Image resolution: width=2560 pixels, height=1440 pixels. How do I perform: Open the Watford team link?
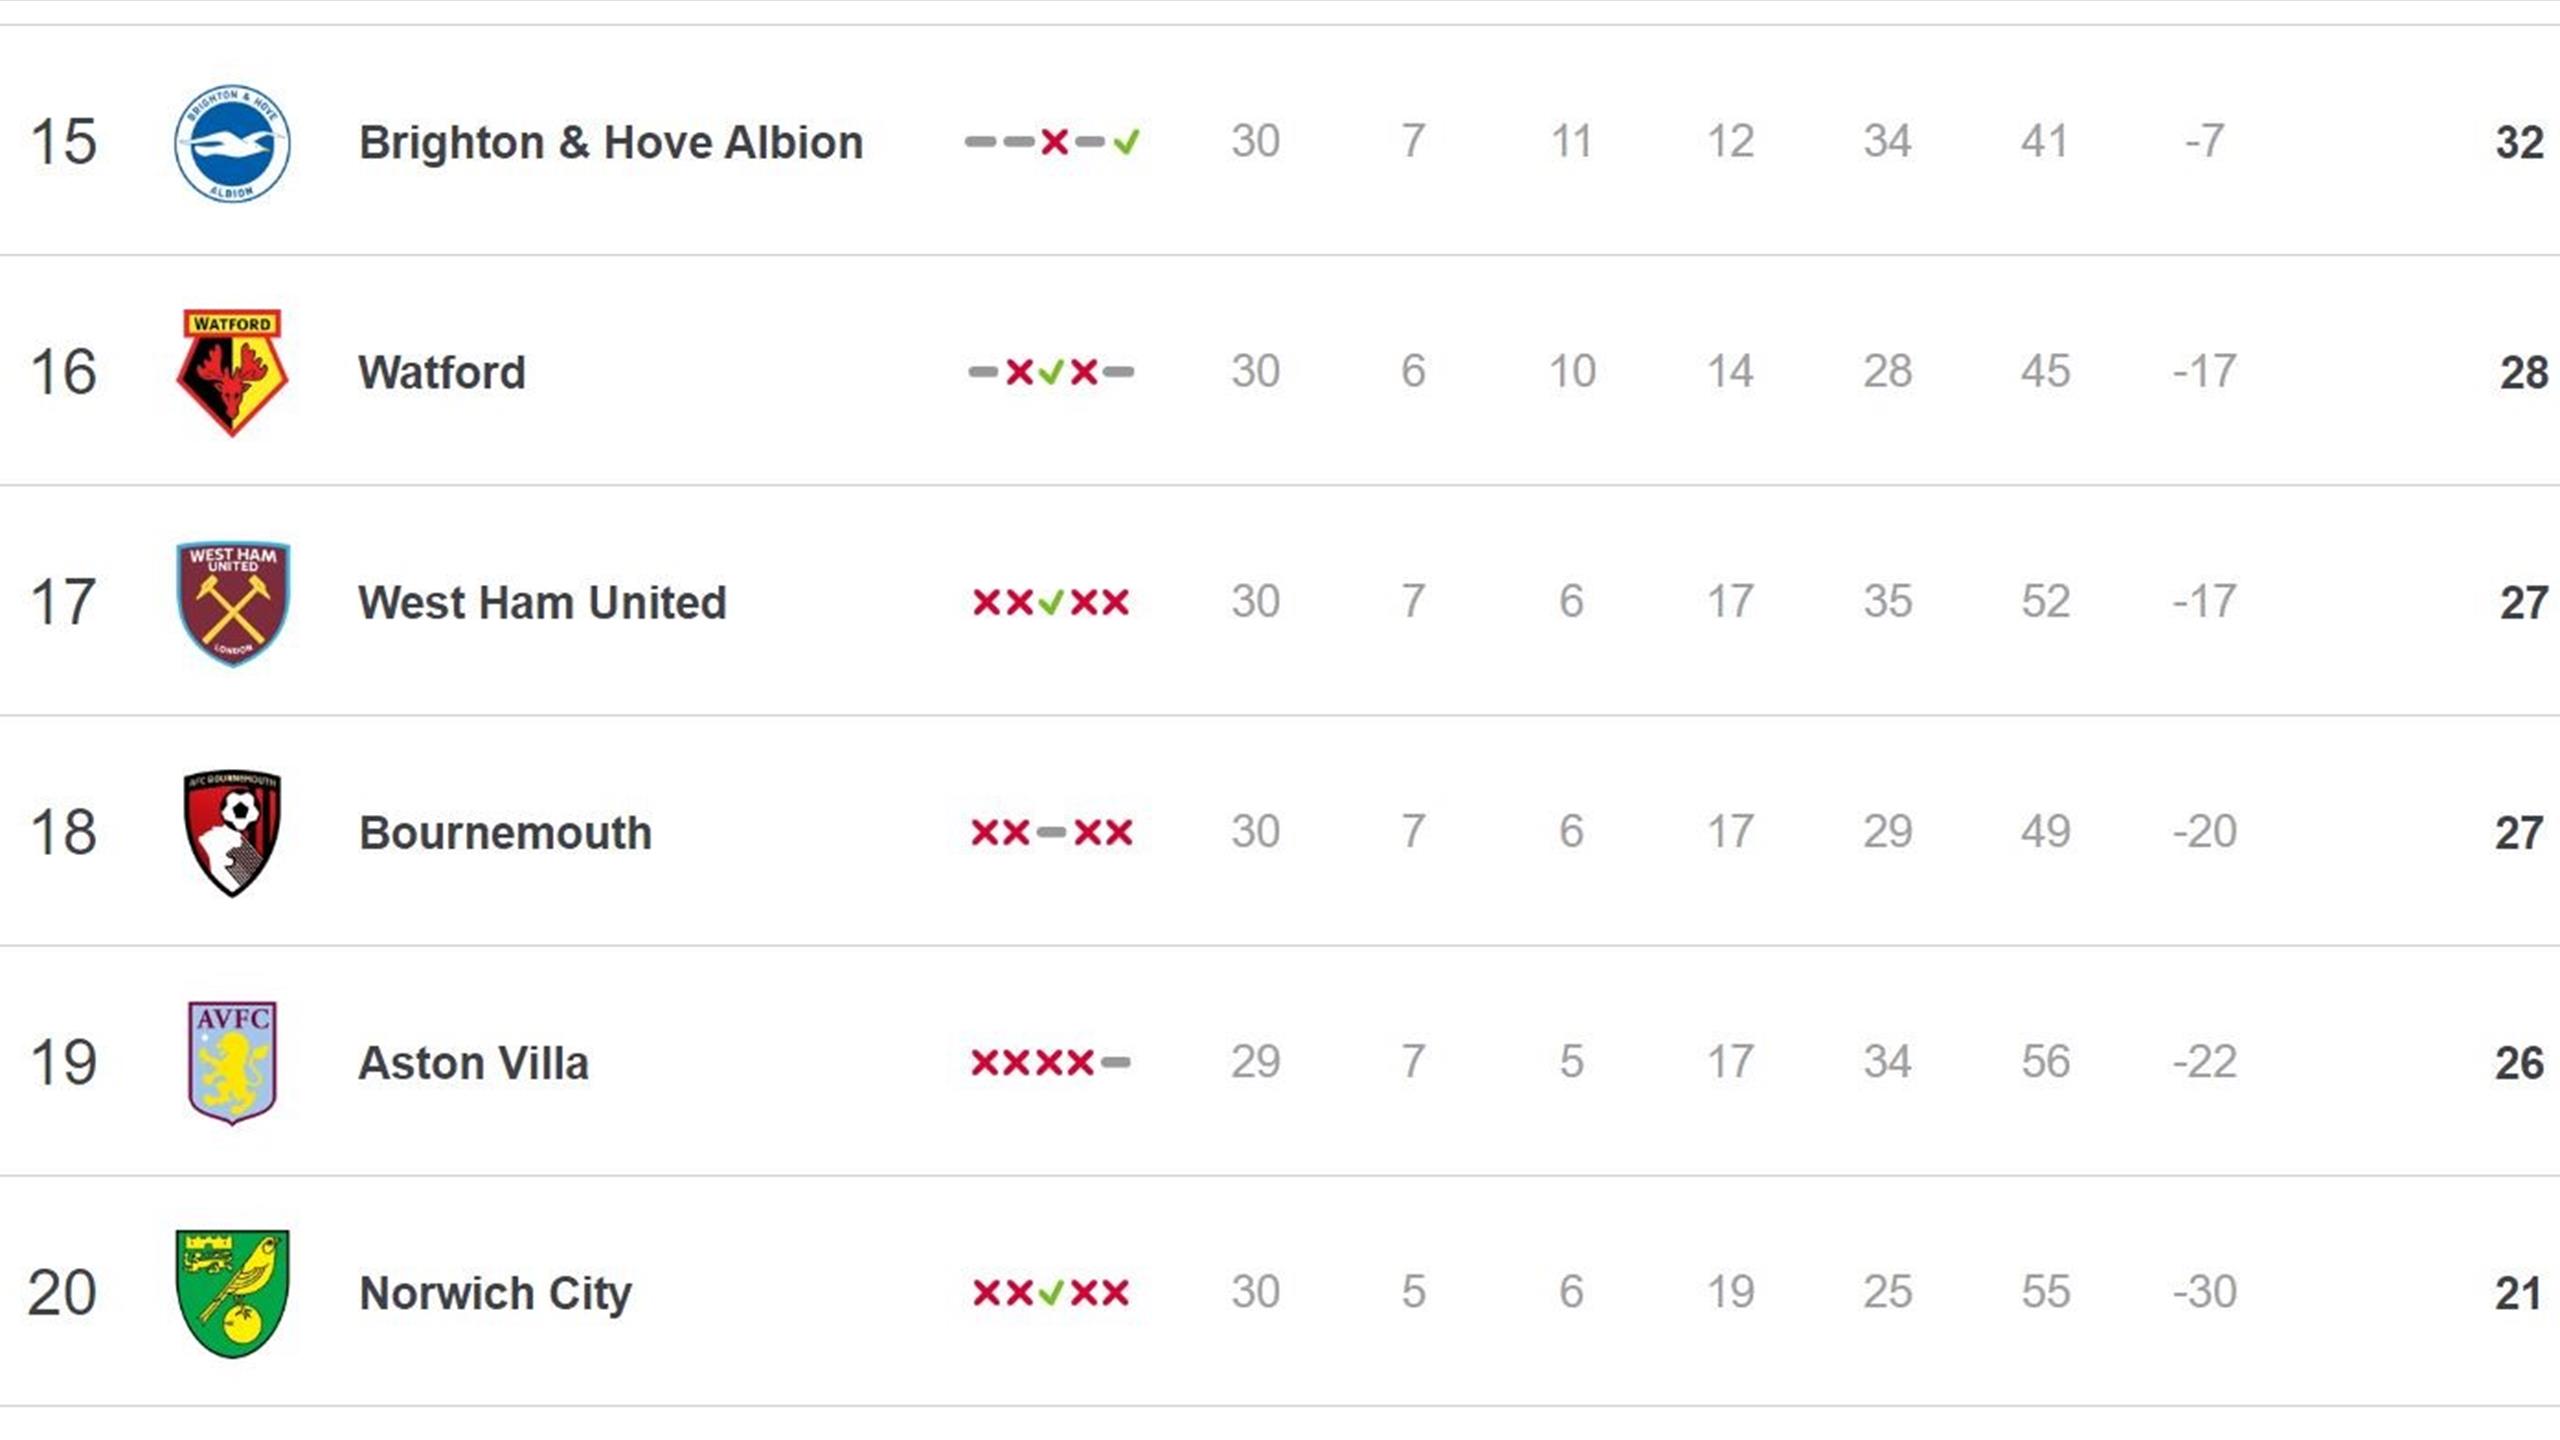click(x=441, y=372)
